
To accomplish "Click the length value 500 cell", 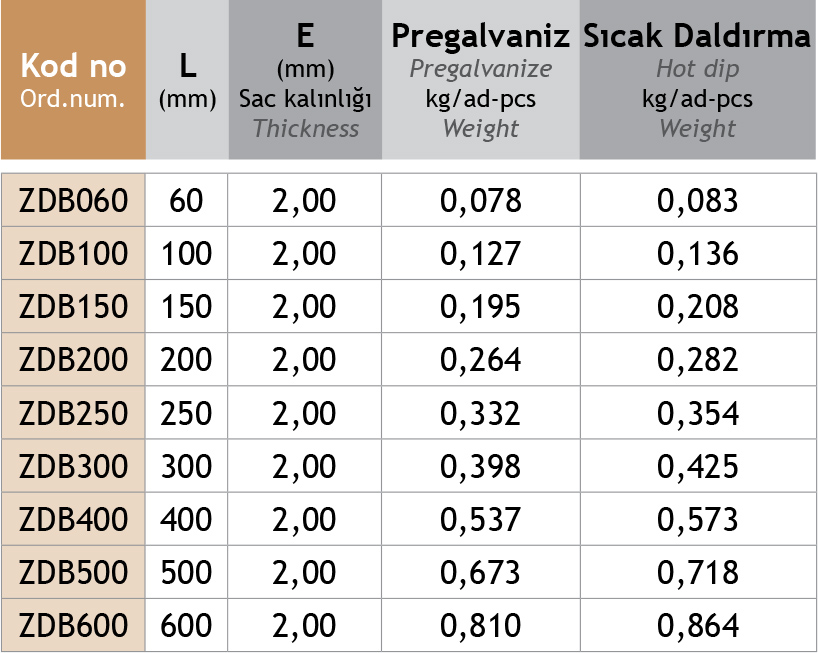I will (x=187, y=572).
